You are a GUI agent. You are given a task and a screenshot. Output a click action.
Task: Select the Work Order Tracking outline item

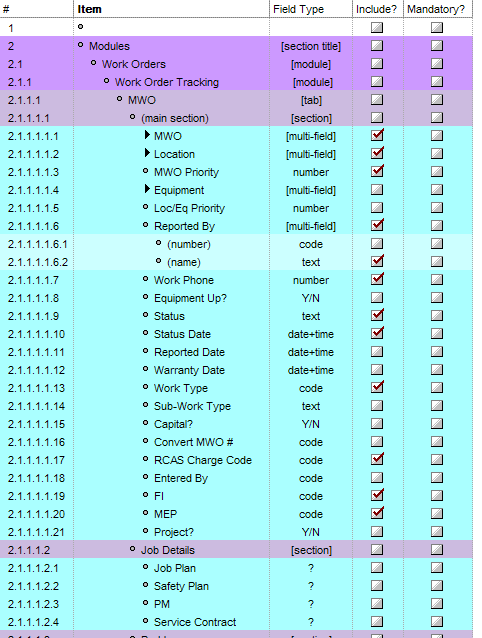pyautogui.click(x=167, y=82)
